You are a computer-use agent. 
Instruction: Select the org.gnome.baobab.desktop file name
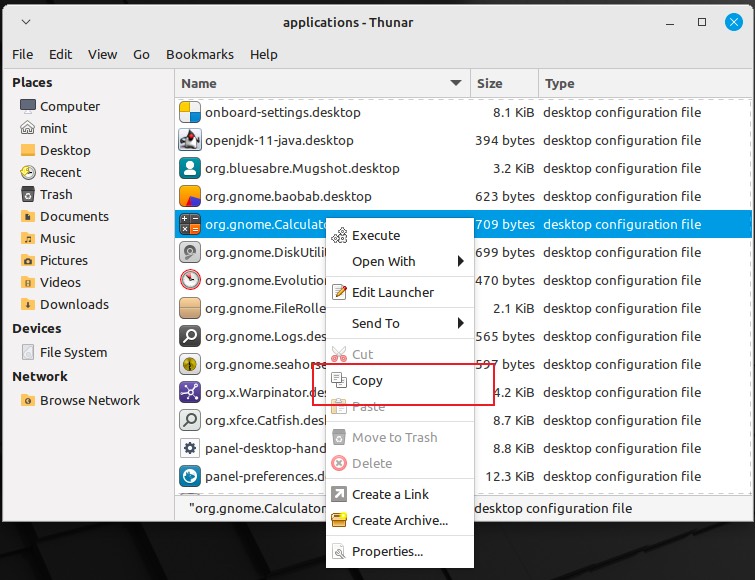[x=288, y=196]
